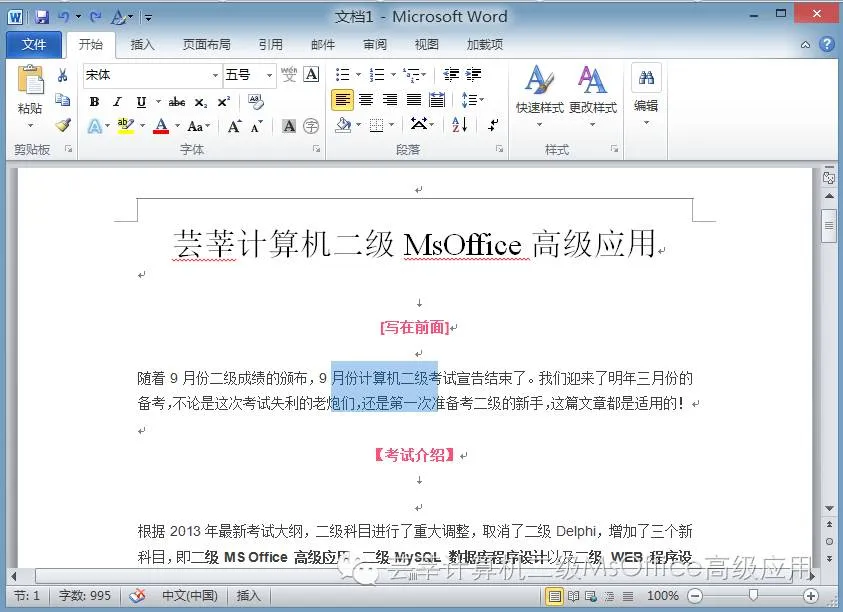Click the Enclose Characters circled icon
Image resolution: width=843 pixels, height=612 pixels.
pyautogui.click(x=311, y=126)
